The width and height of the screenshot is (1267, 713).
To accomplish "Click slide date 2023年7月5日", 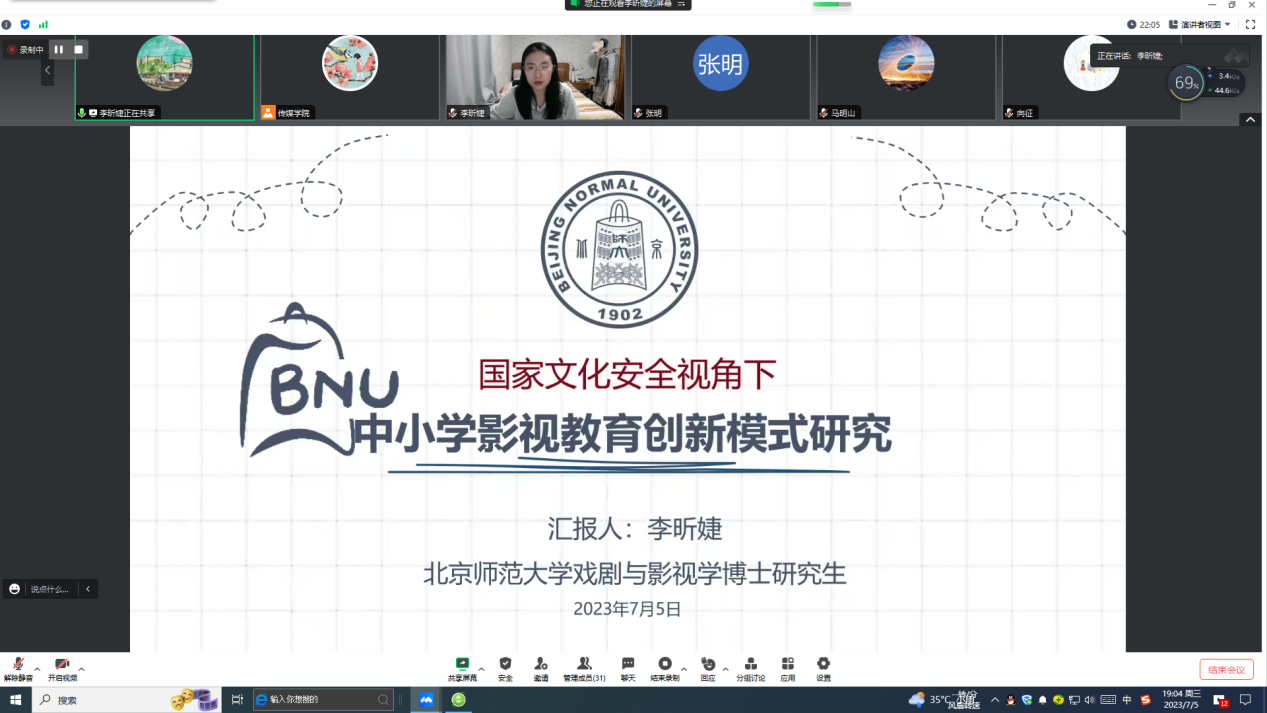I will click(x=627, y=608).
